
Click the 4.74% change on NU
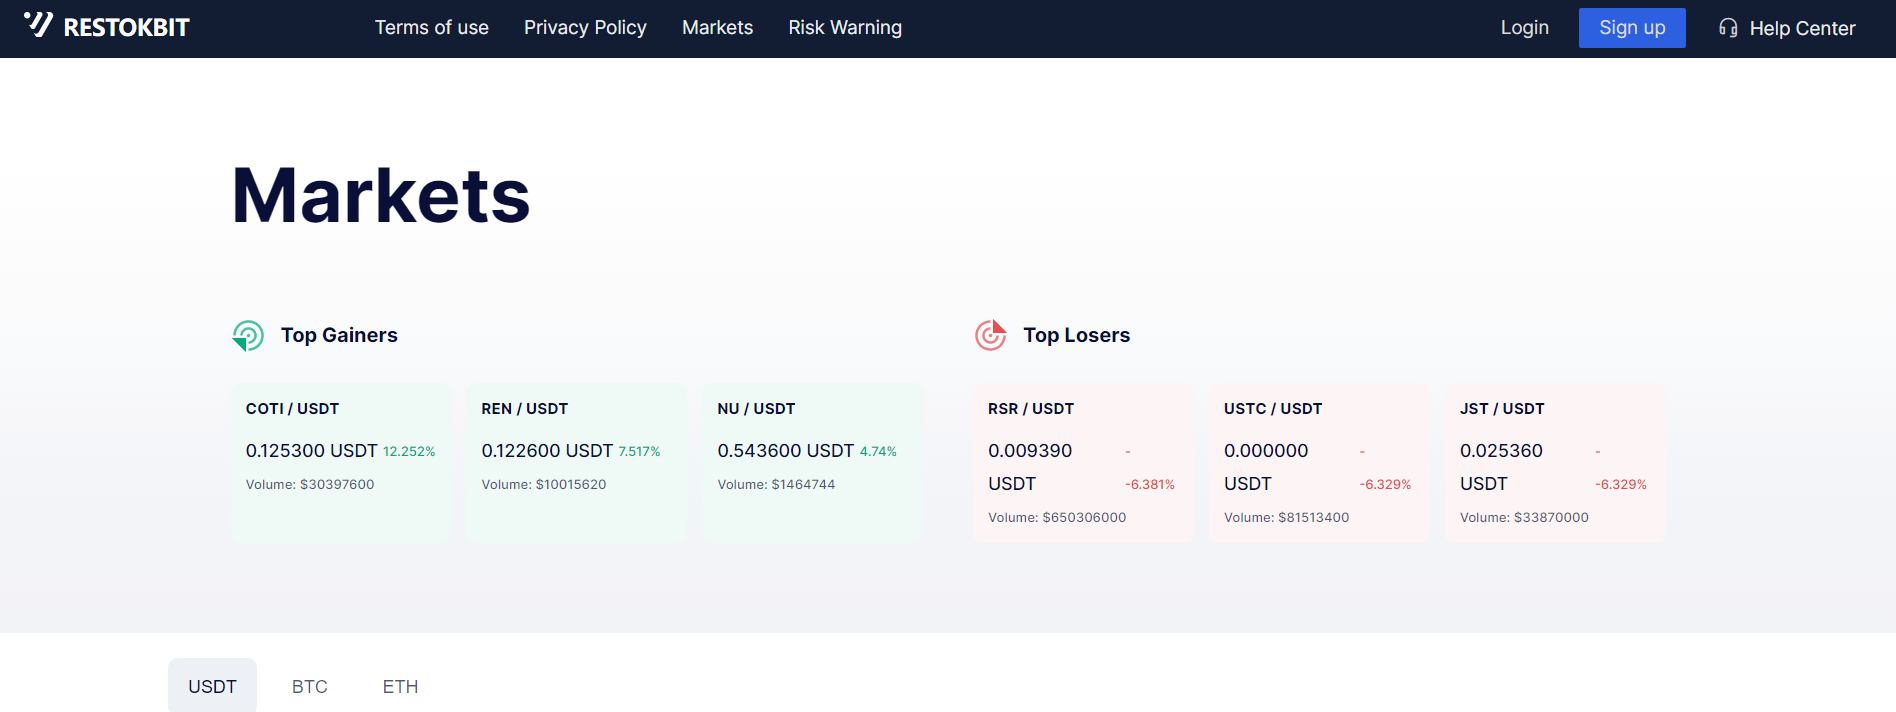[x=878, y=452]
